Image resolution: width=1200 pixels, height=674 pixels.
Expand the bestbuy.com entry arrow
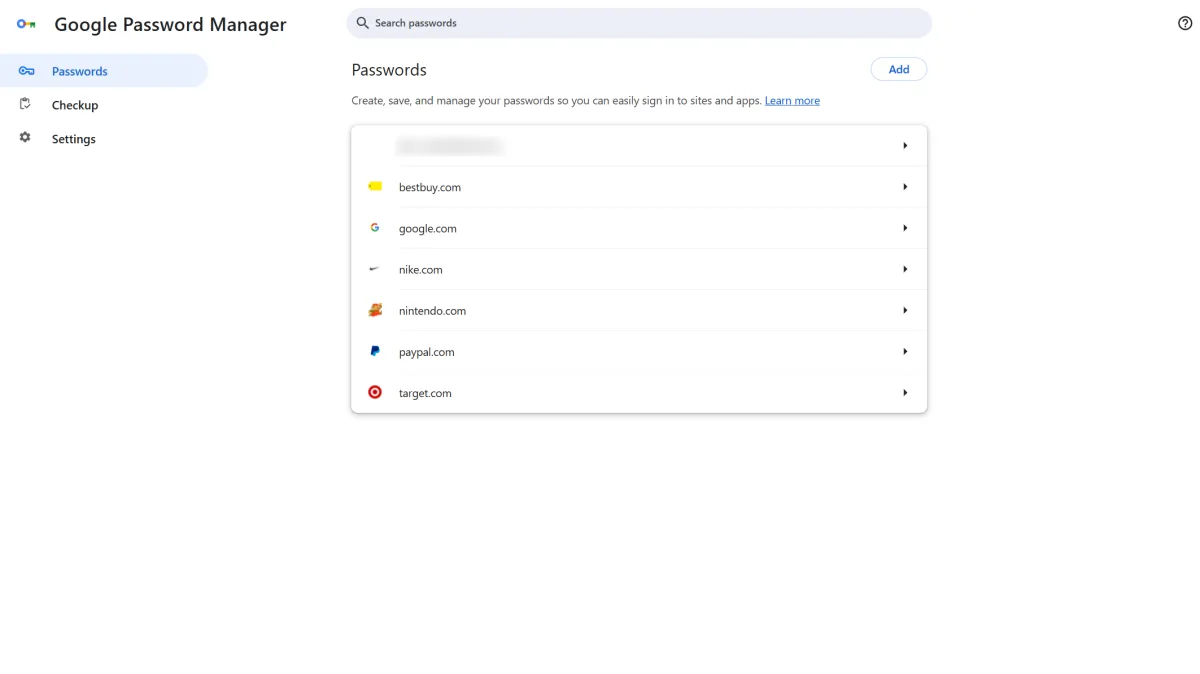click(x=905, y=187)
